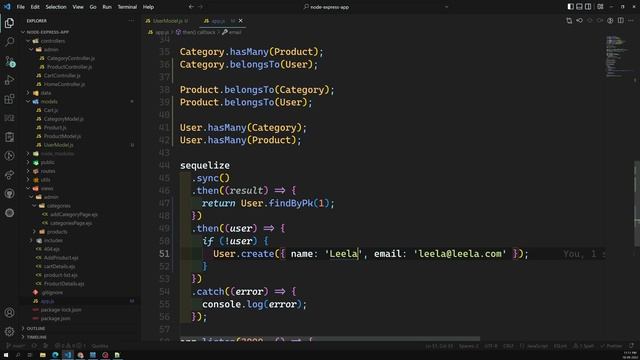The height and width of the screenshot is (360, 640).
Task: Open the editor's more actions ellipsis
Action: tap(631, 20)
